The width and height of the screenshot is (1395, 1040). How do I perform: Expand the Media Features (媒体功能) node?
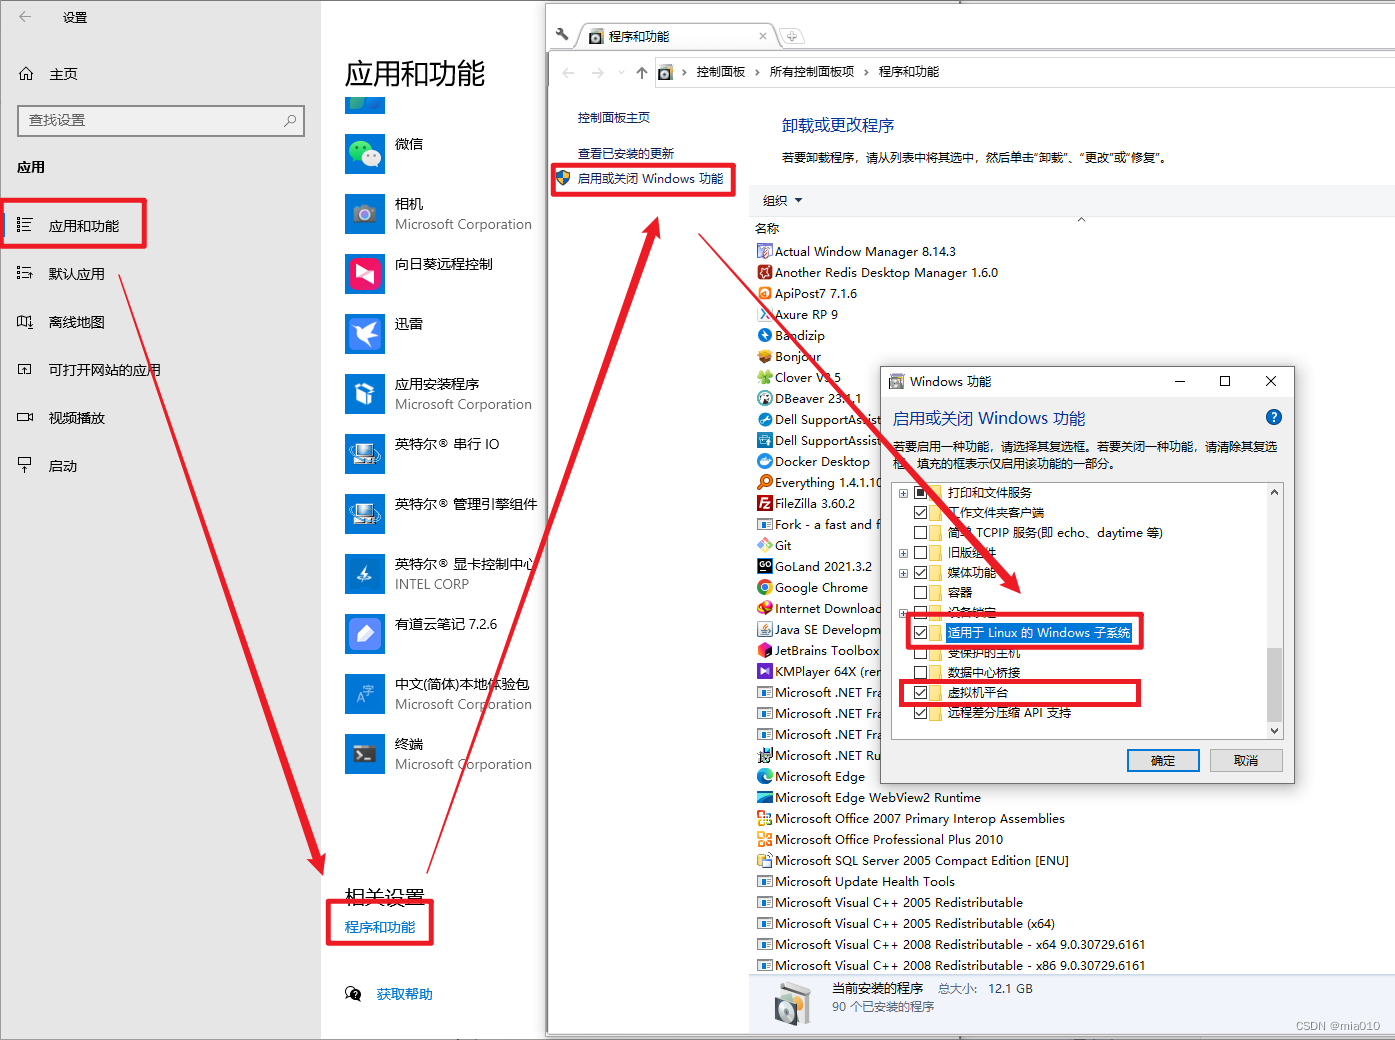pos(904,573)
